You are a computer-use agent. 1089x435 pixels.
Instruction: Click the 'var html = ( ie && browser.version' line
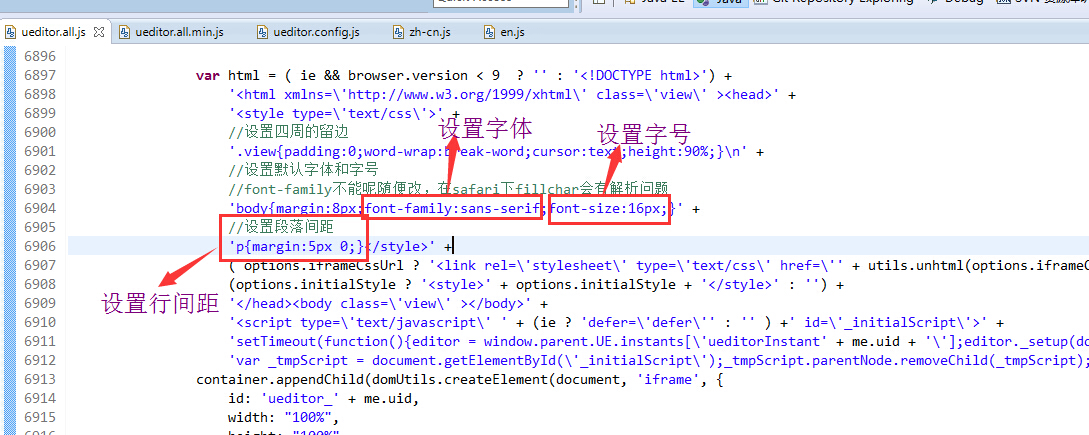[464, 75]
